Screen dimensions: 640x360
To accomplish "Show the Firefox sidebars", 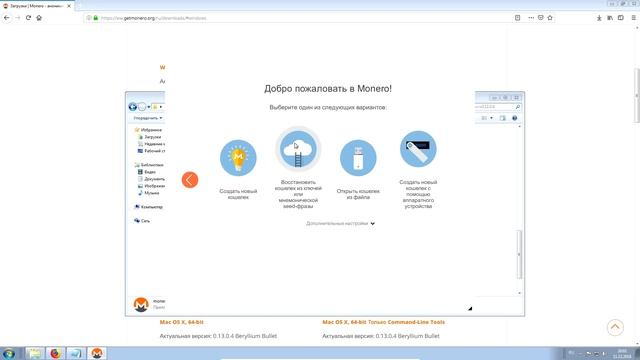I will coord(621,18).
